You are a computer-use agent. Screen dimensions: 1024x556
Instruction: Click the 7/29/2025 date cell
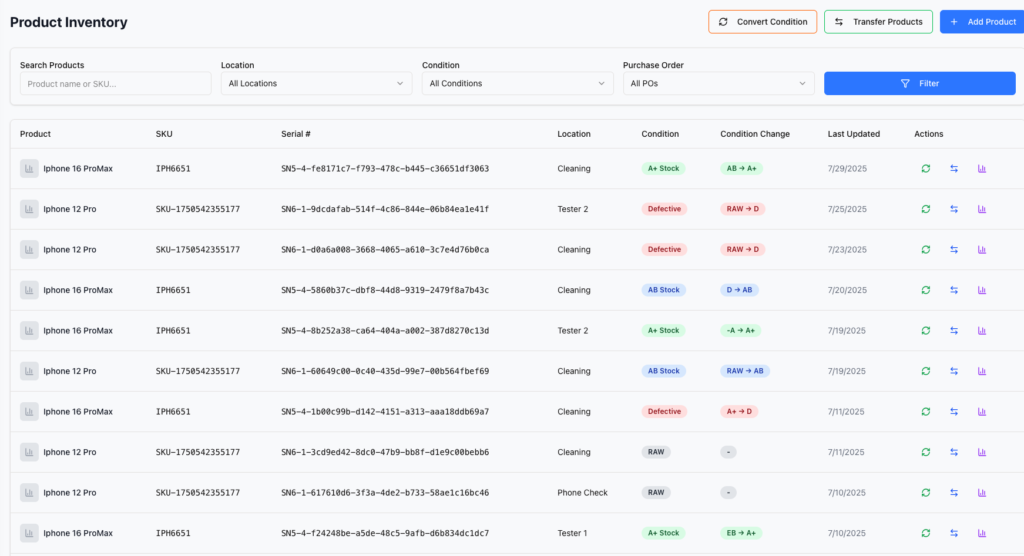tap(847, 169)
